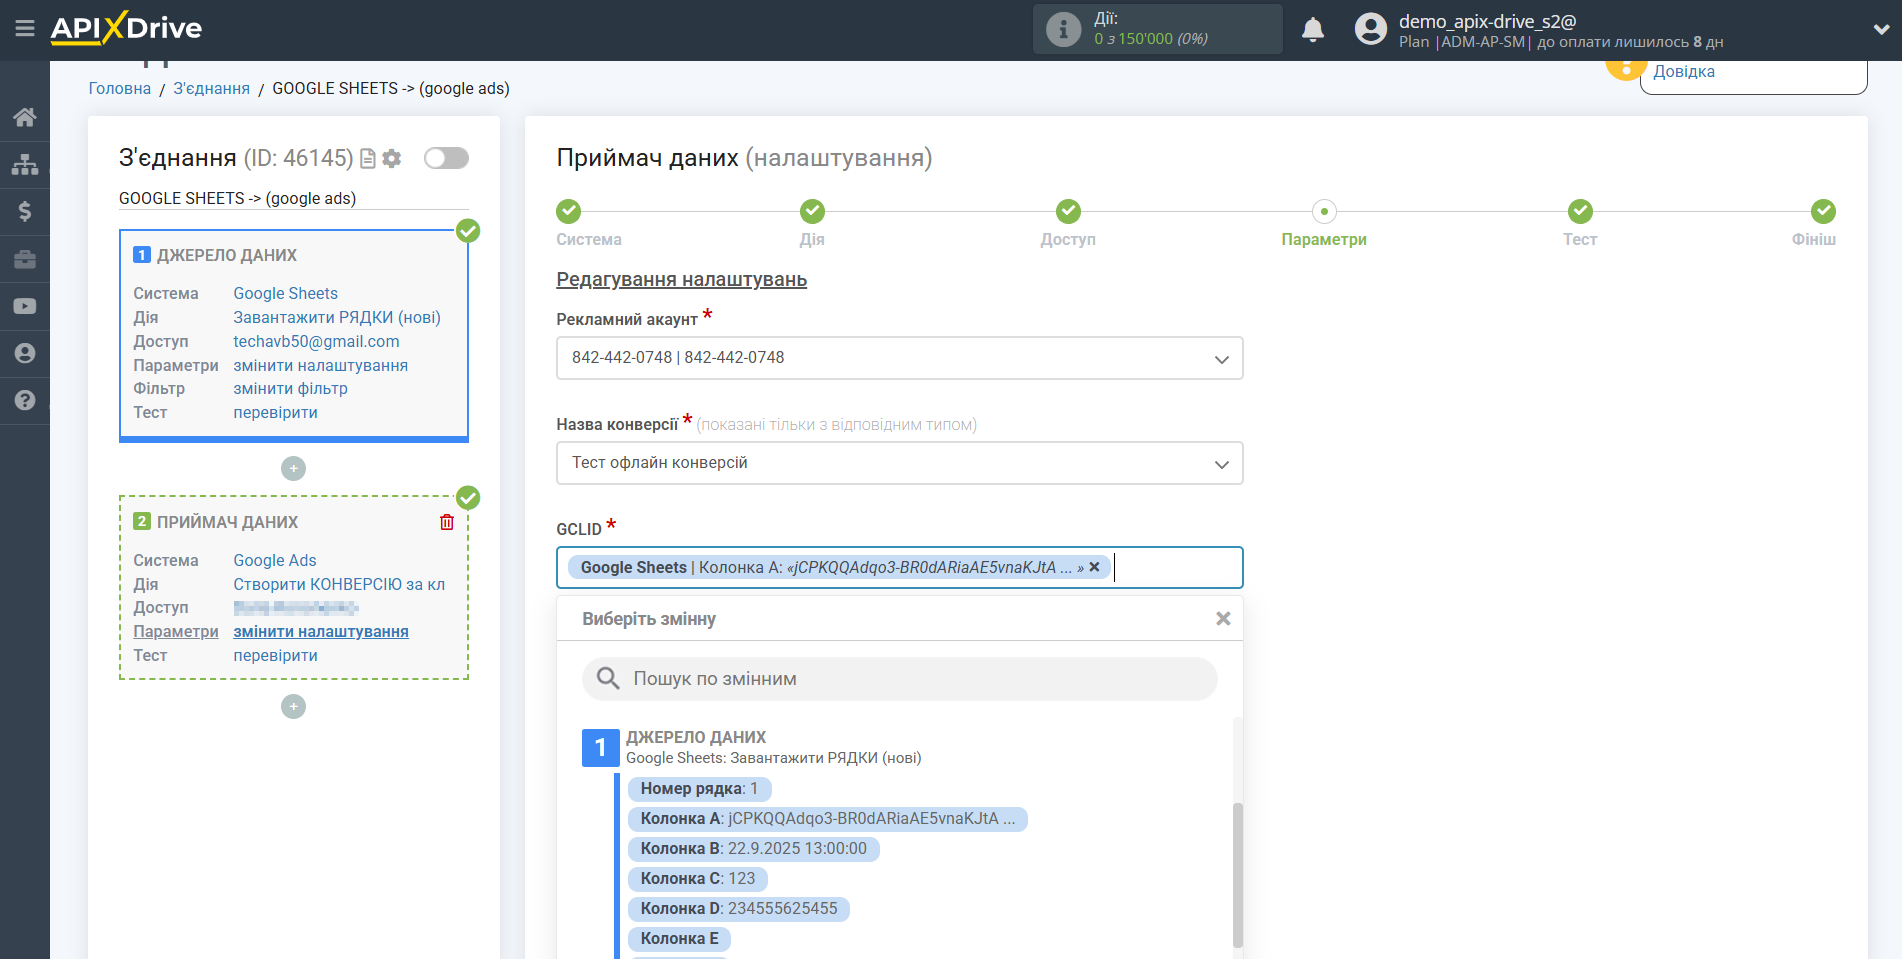Viewport: 1902px width, 959px height.
Task: Open the hamburger menu in top bar
Action: 25,29
